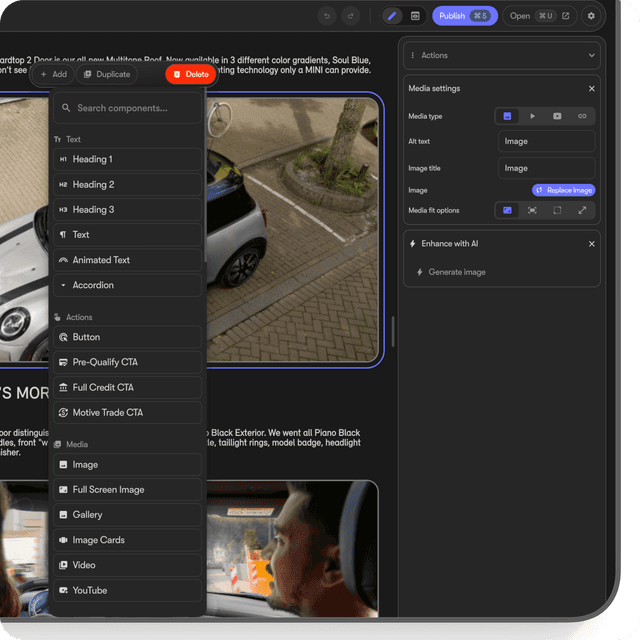The height and width of the screenshot is (640, 640).
Task: Edit the Image title field
Action: click(x=546, y=168)
